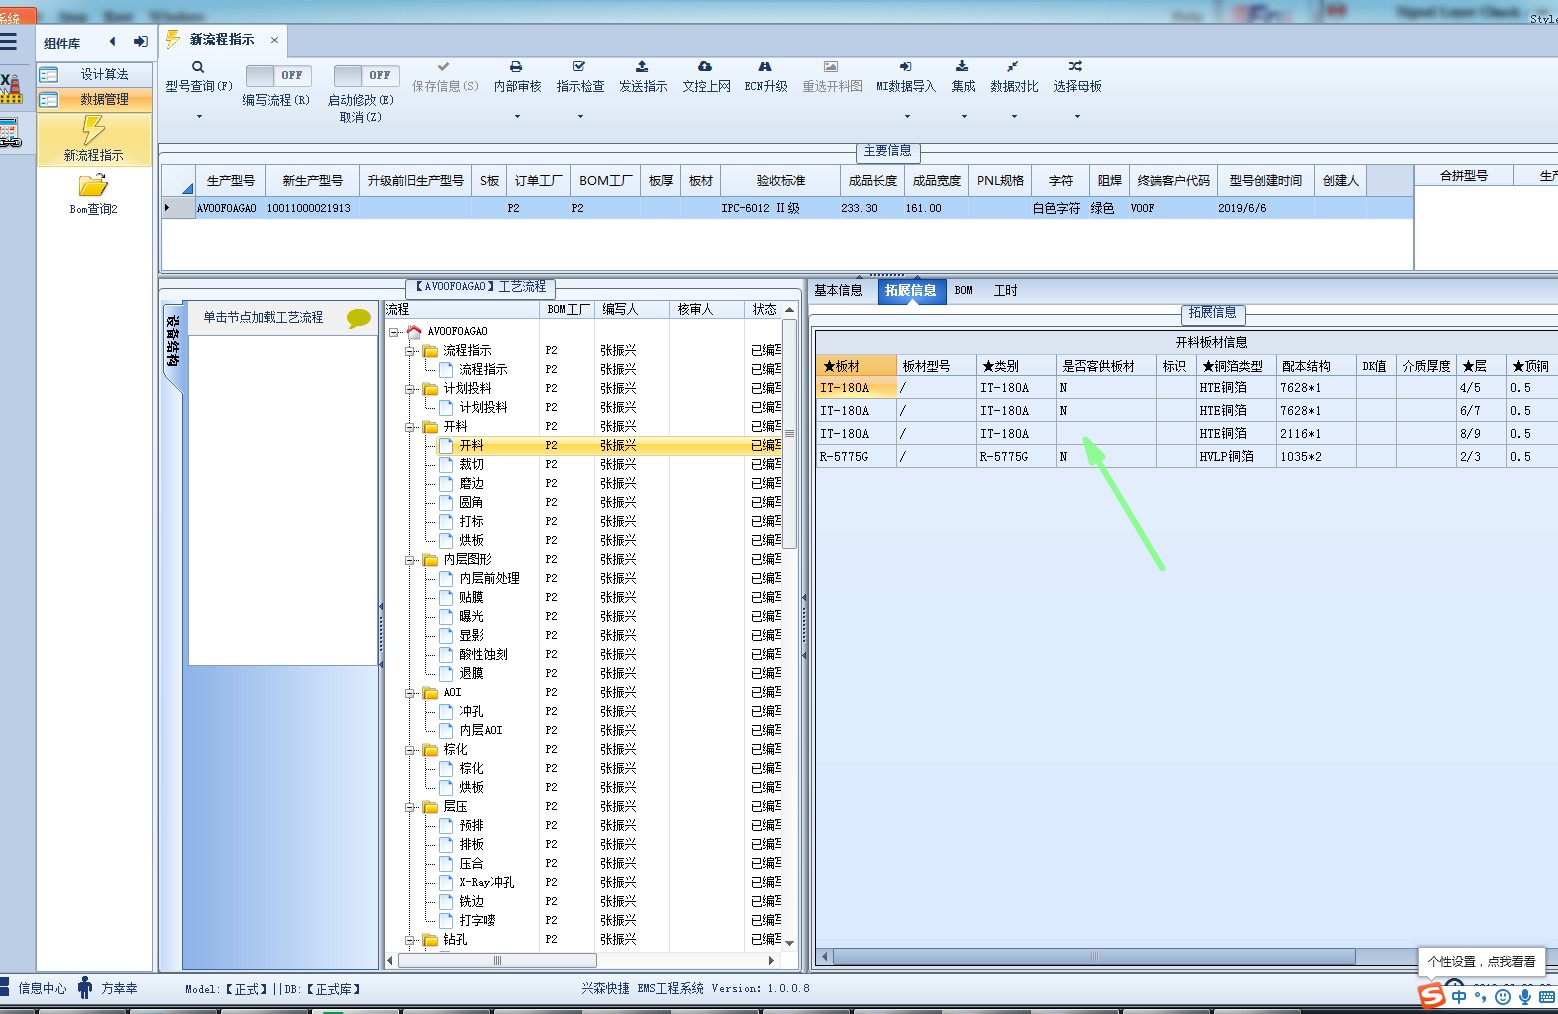
Task: Click HVLP铜箔 cell
Action: pos(1236,457)
